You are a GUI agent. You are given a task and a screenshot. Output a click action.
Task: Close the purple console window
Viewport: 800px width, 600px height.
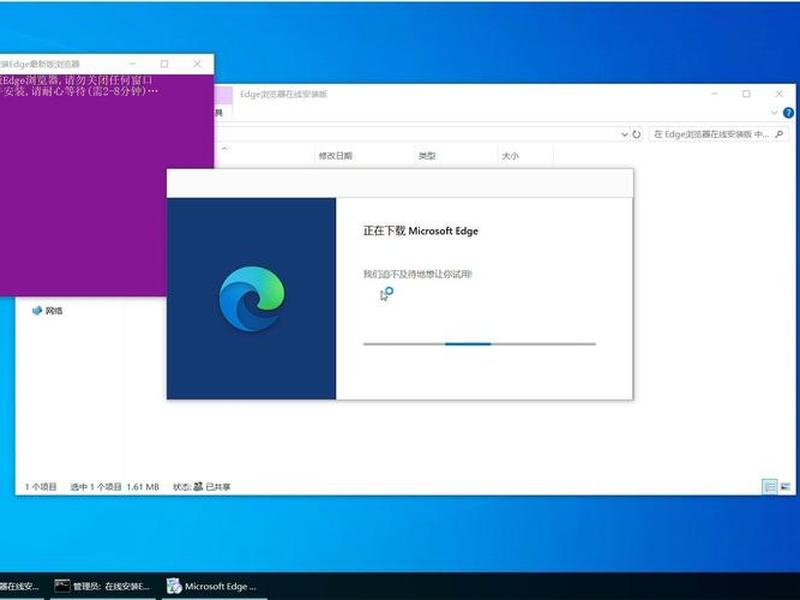[x=197, y=64]
